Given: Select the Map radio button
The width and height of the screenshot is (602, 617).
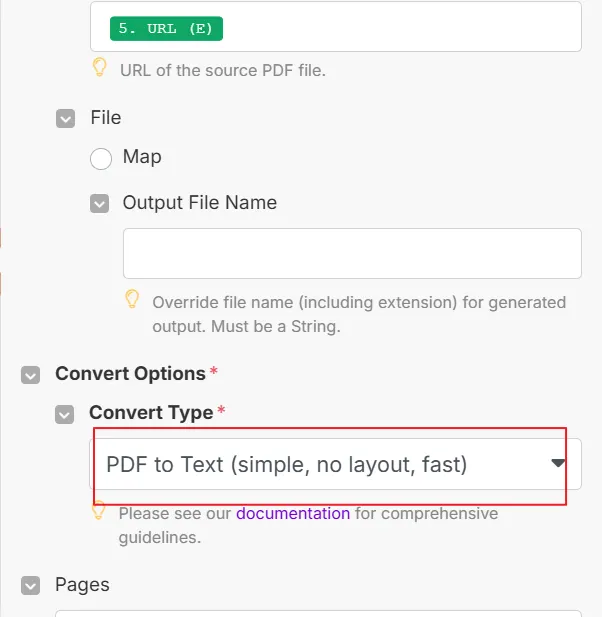Looking at the screenshot, I should coord(101,159).
